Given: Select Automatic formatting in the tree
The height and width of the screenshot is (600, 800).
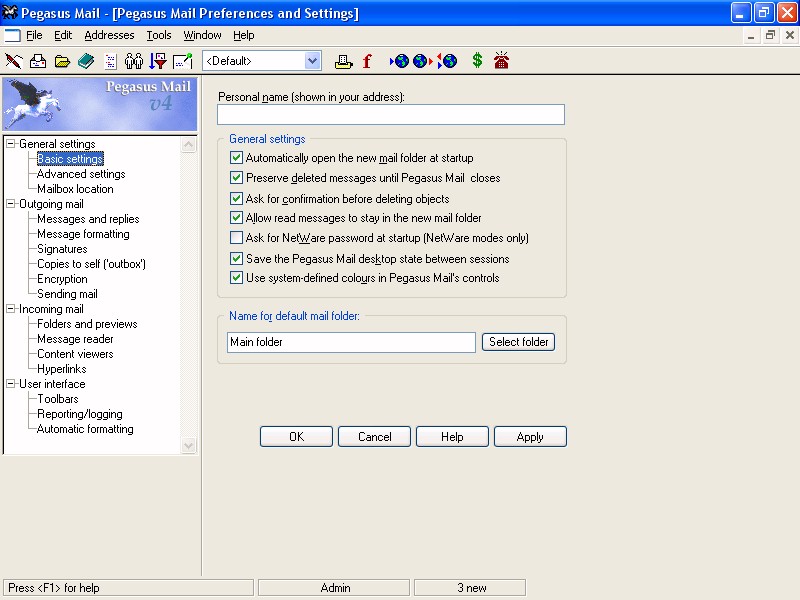Looking at the screenshot, I should click(85, 429).
